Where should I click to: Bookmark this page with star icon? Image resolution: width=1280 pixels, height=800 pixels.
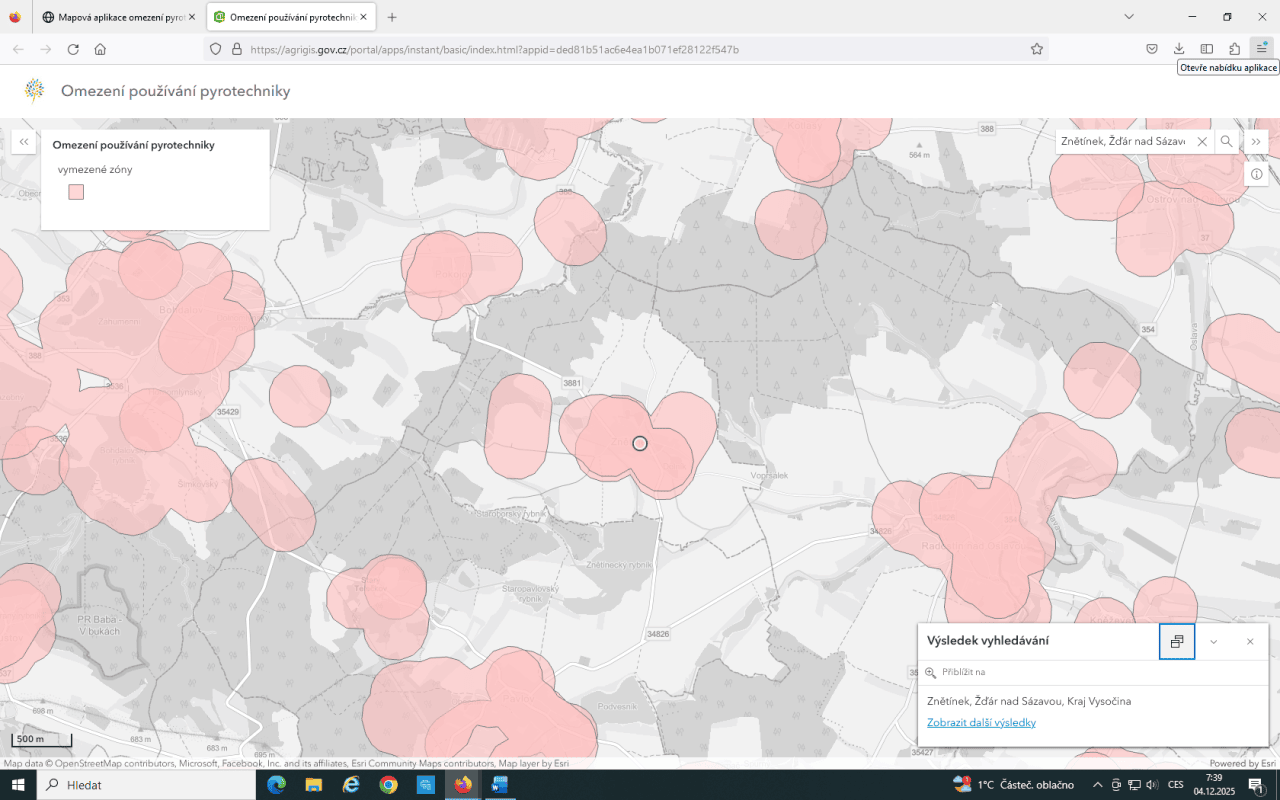coord(1037,49)
